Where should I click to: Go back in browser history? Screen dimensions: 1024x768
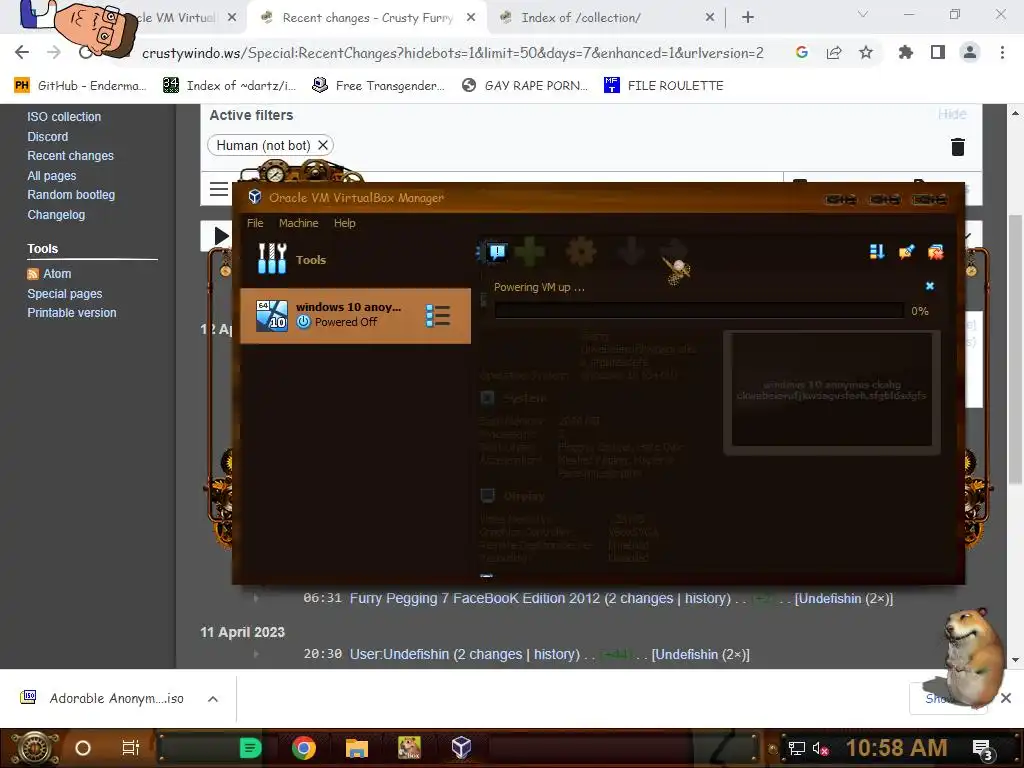tap(22, 52)
